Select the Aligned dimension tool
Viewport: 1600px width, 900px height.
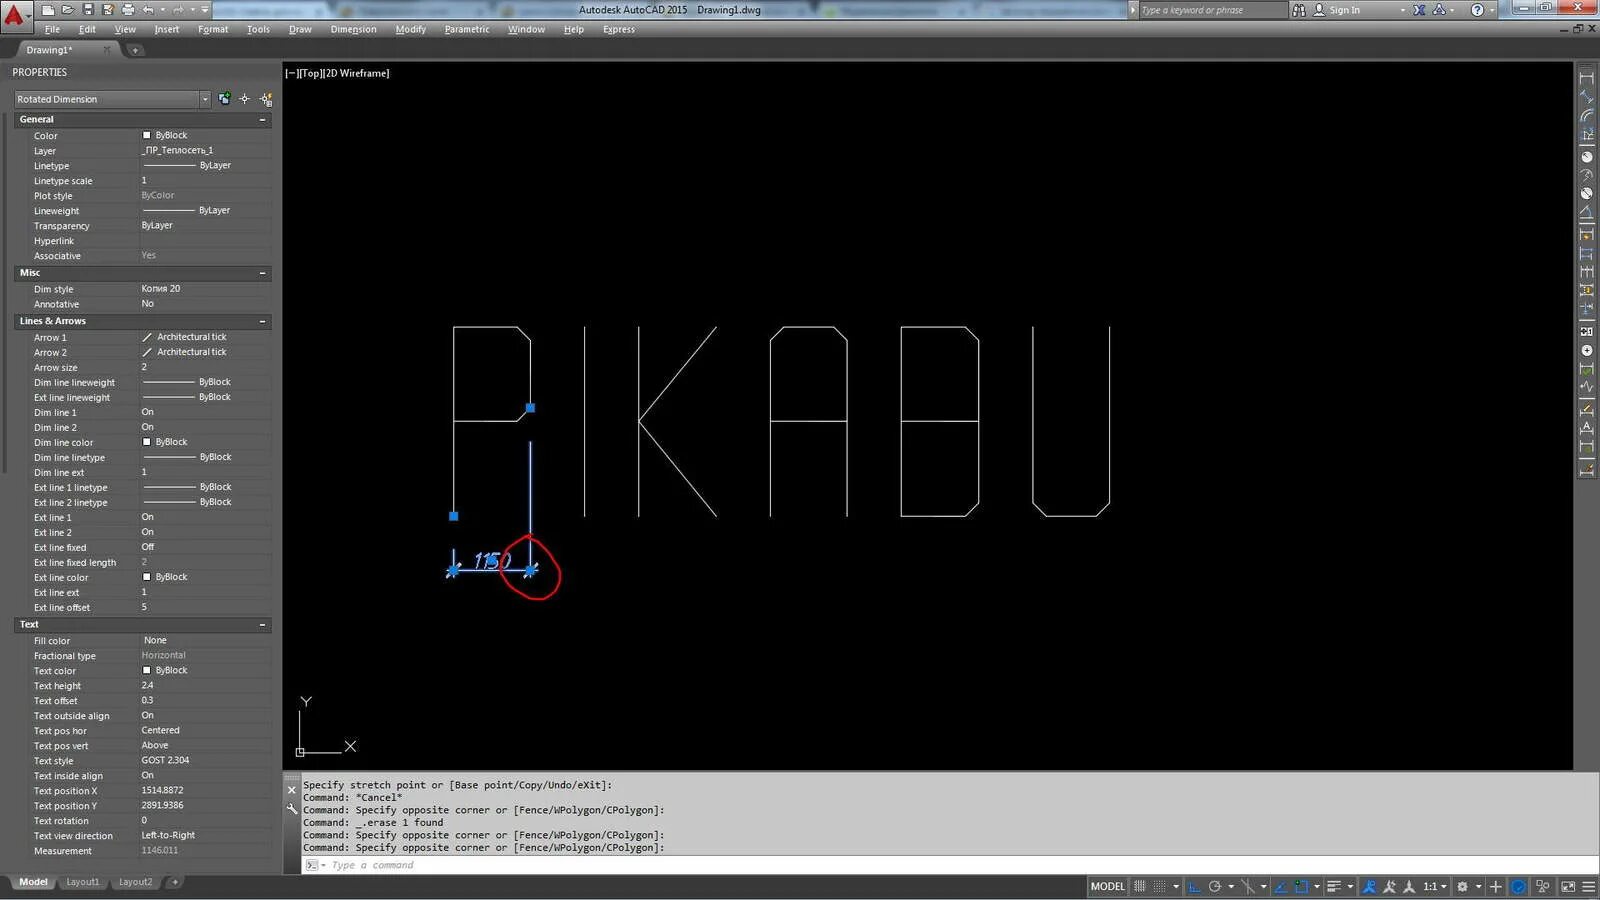tap(1586, 97)
